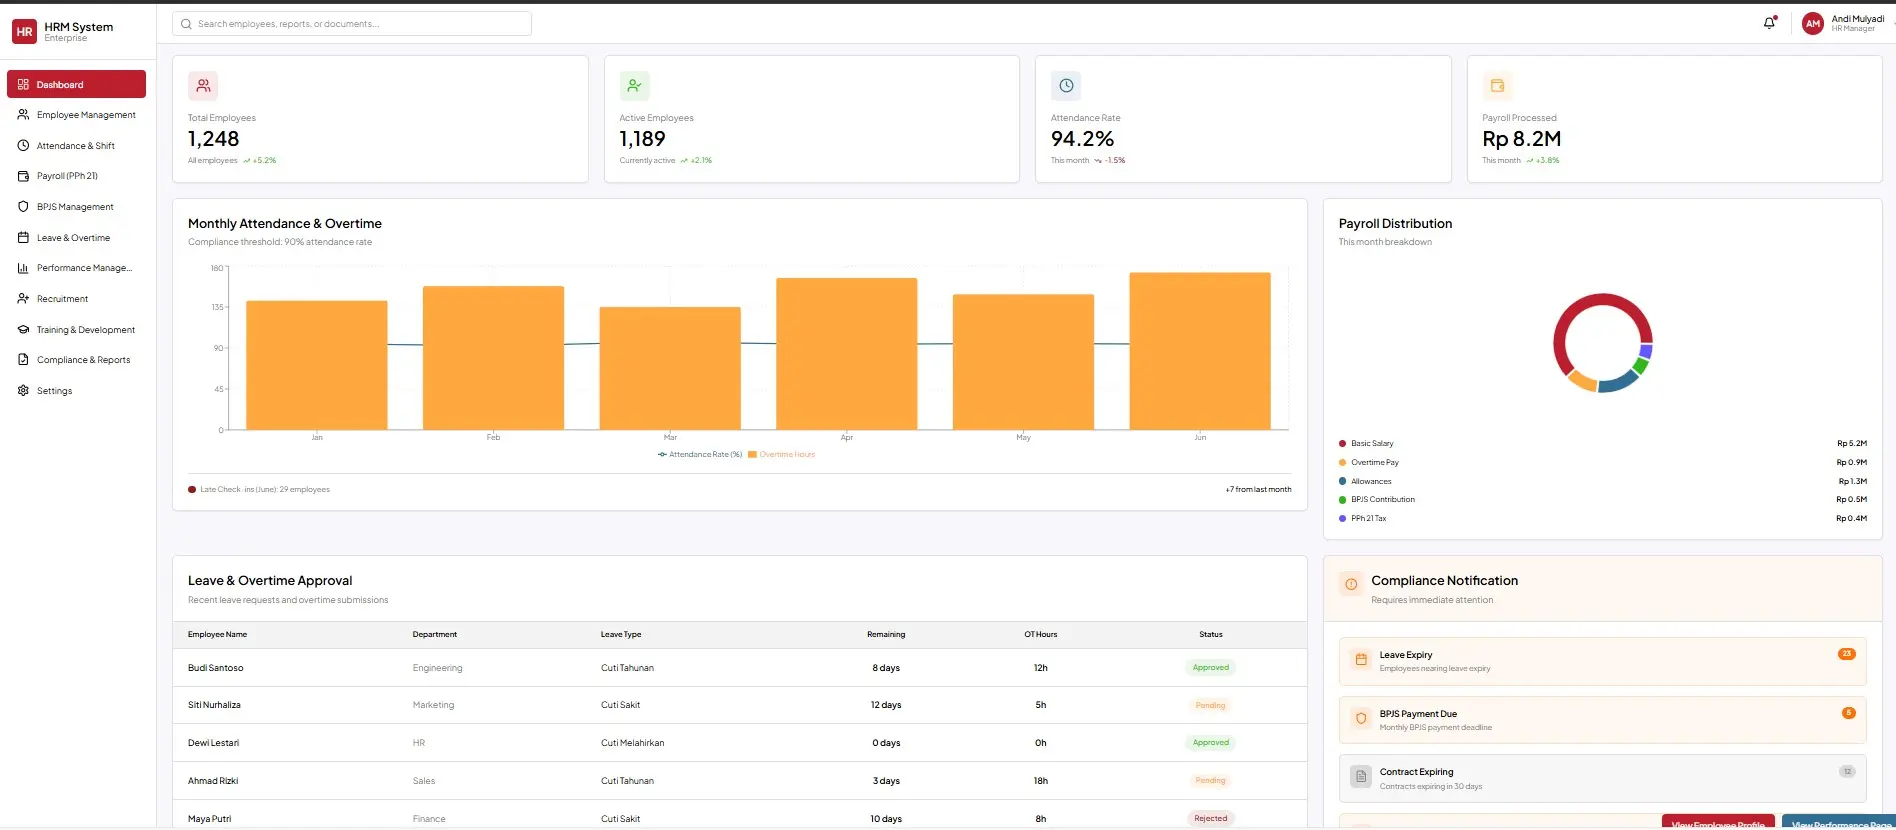Toggle Overtime Hours legend in chart
This screenshot has height=830, width=1896.
click(x=781, y=455)
